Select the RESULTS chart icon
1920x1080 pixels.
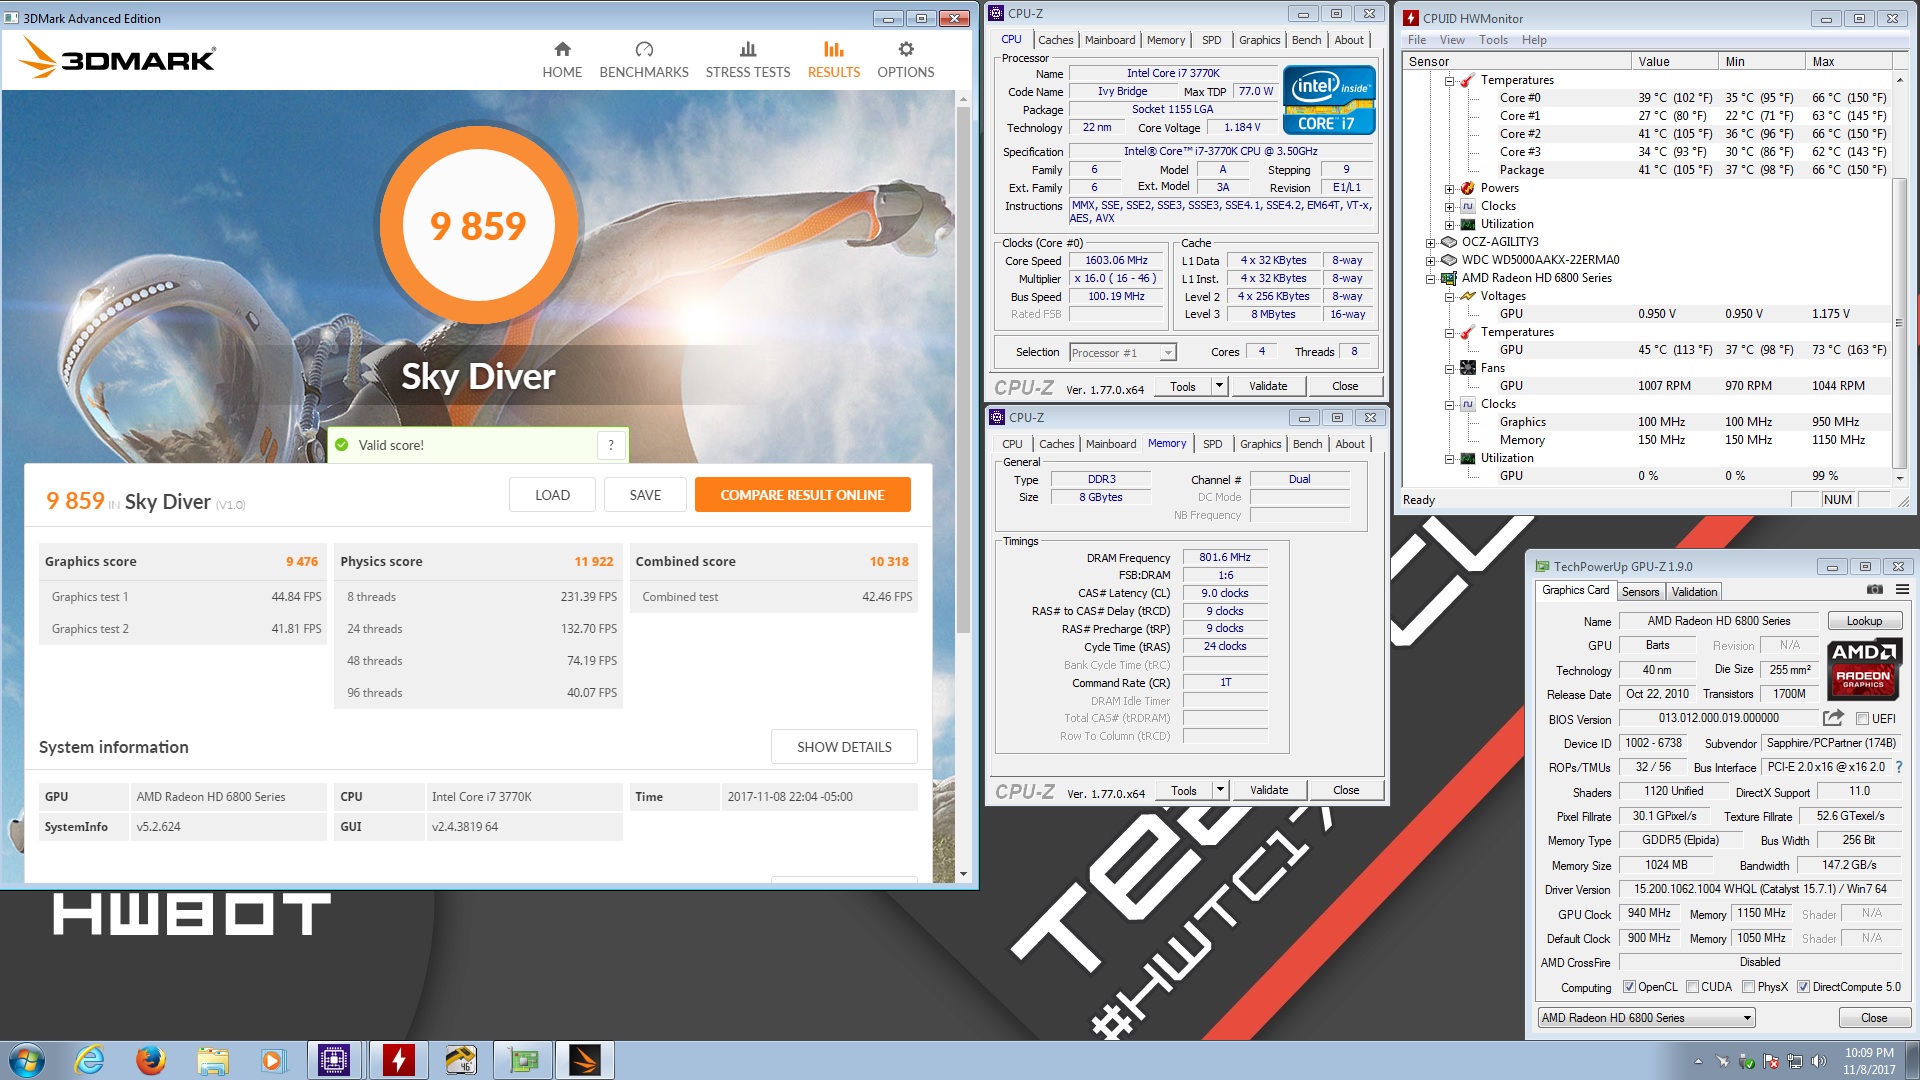coord(834,49)
